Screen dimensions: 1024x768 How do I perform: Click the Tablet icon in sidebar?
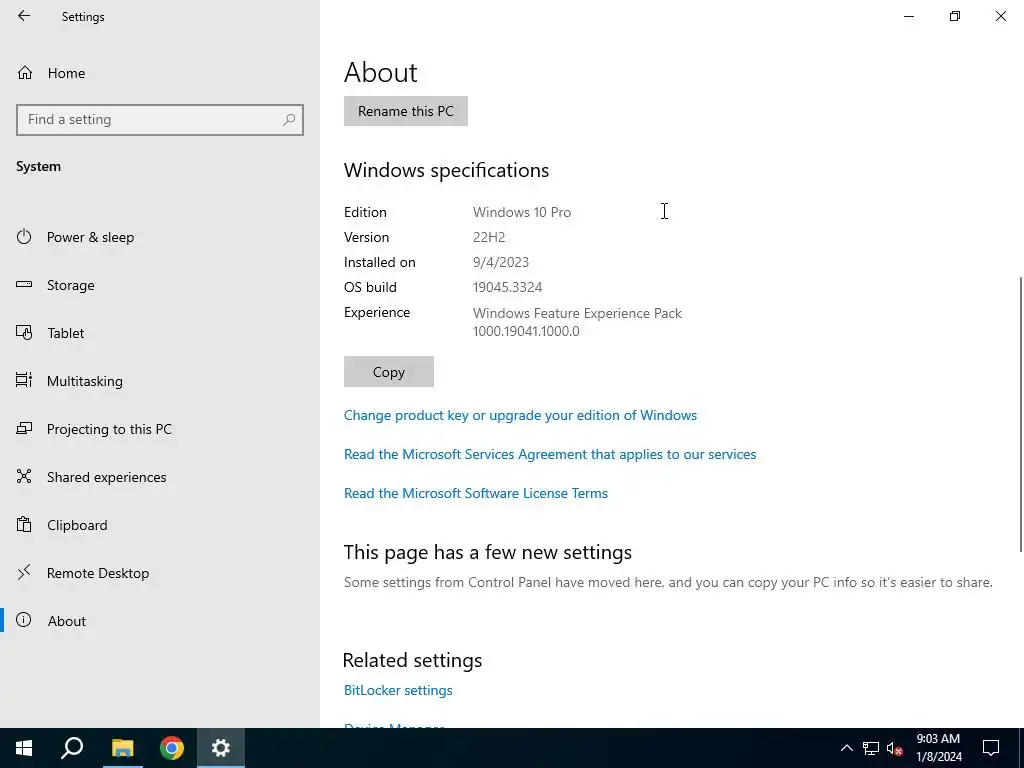(x=24, y=332)
